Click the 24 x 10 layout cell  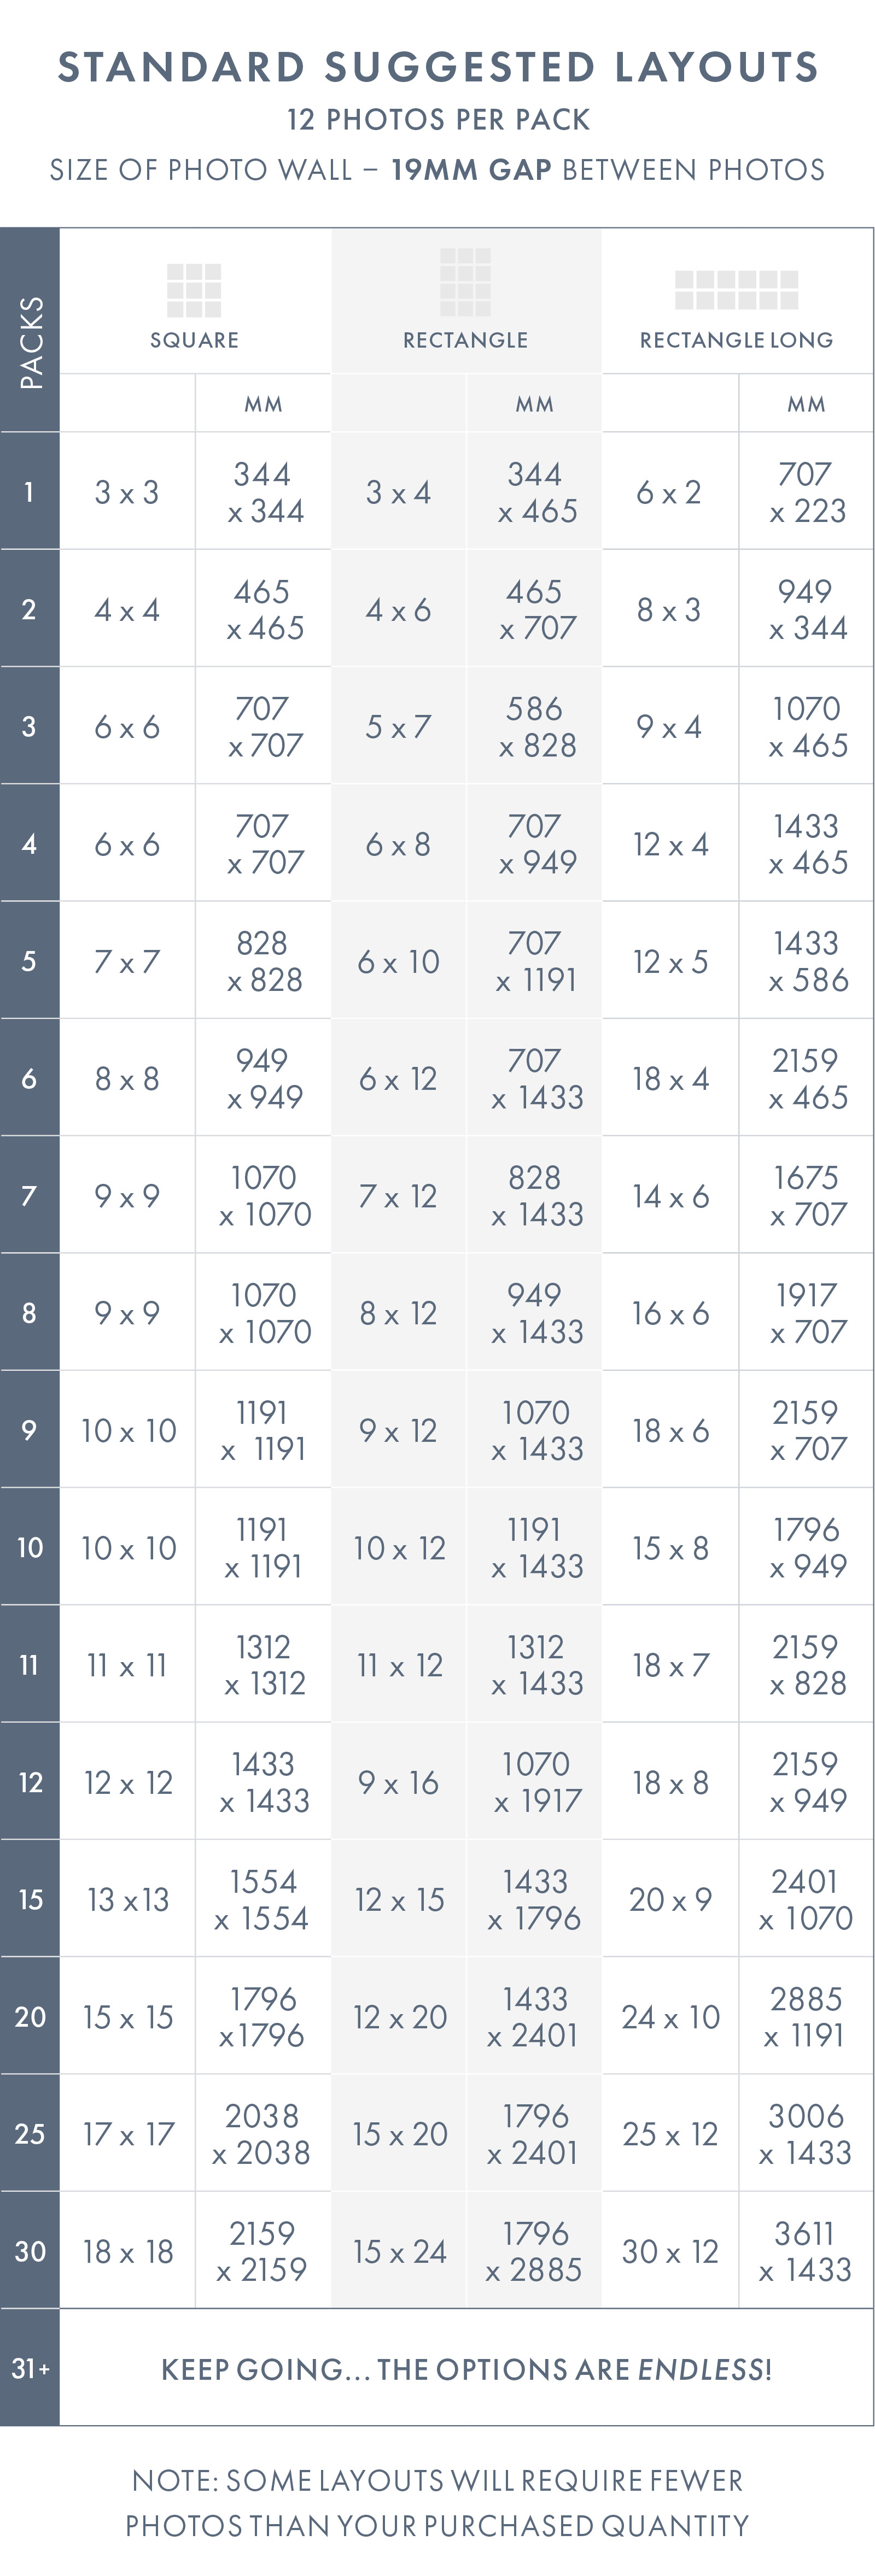pos(670,2017)
